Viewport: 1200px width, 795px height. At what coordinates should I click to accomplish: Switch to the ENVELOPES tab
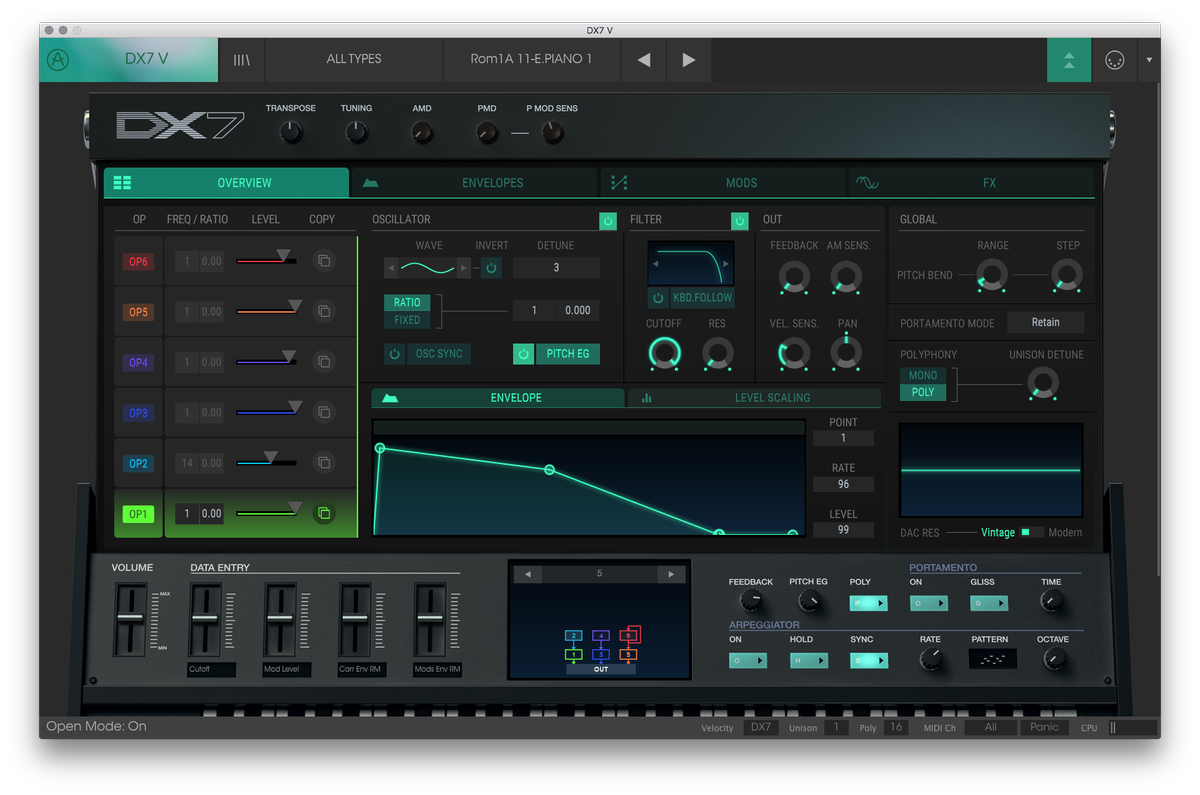[475, 183]
